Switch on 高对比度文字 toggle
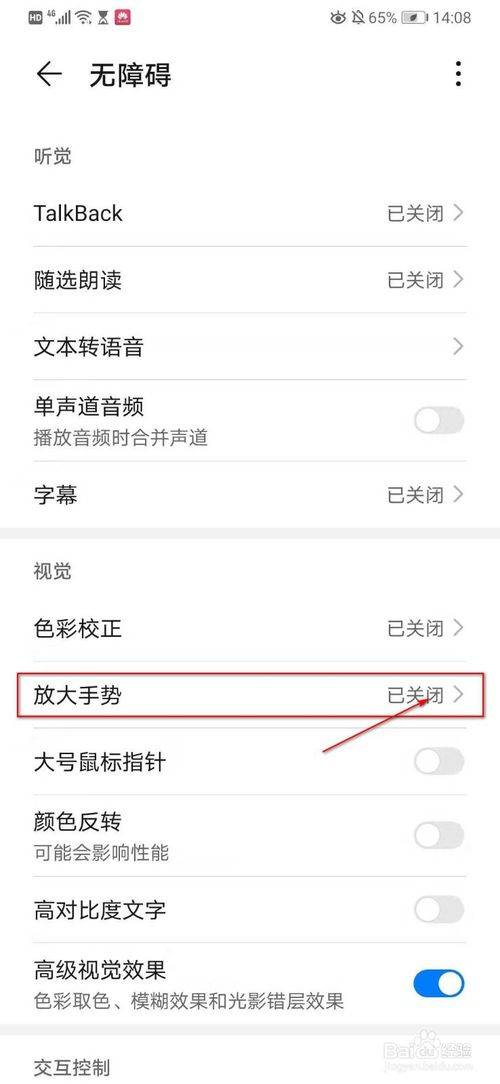 click(438, 909)
